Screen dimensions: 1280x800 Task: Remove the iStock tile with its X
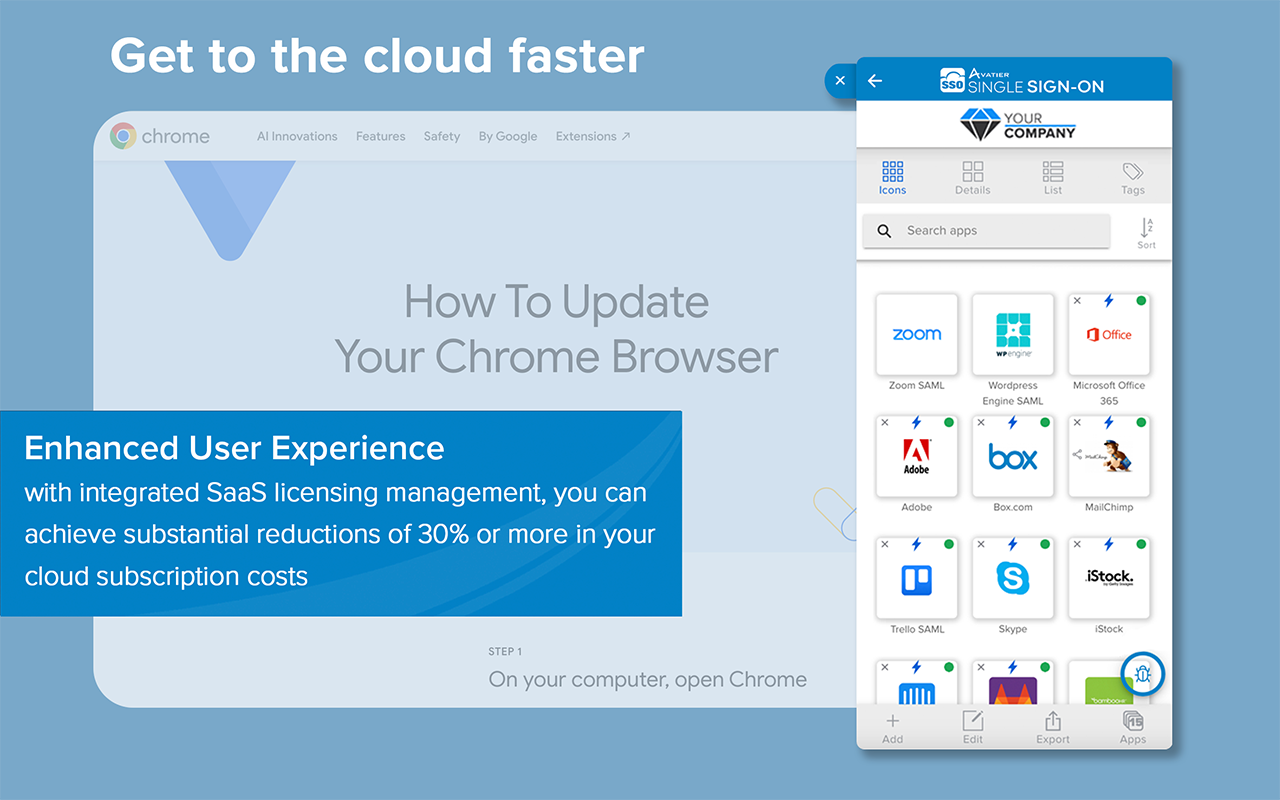click(1077, 545)
